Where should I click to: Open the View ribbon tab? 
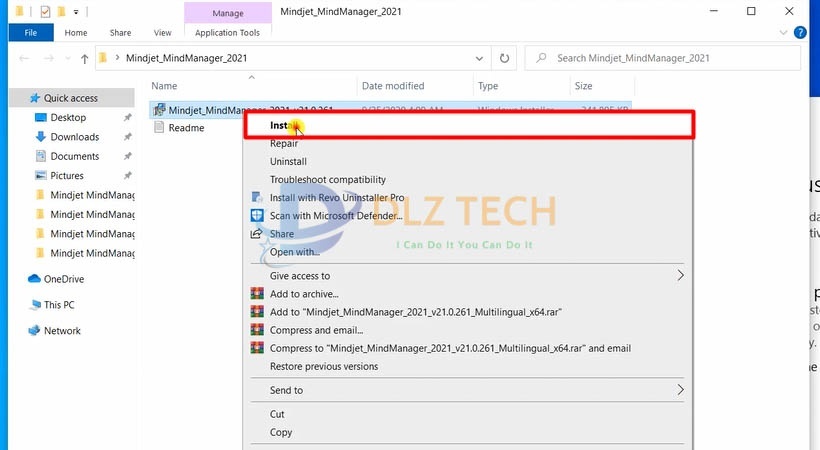[x=162, y=32]
